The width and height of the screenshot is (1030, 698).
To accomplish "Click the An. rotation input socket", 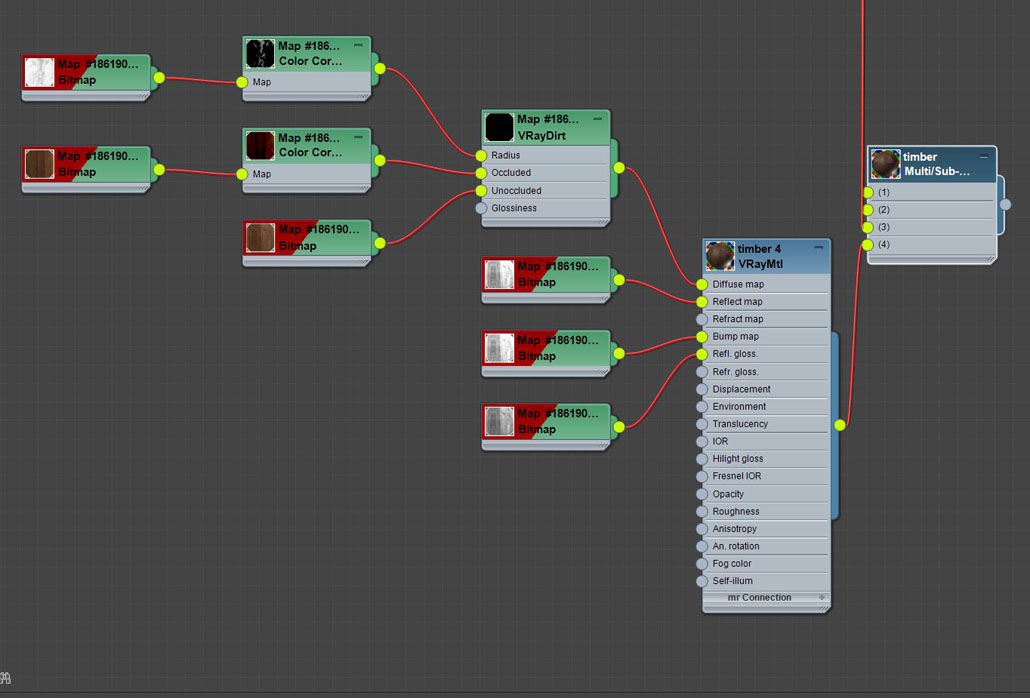I will (x=702, y=546).
